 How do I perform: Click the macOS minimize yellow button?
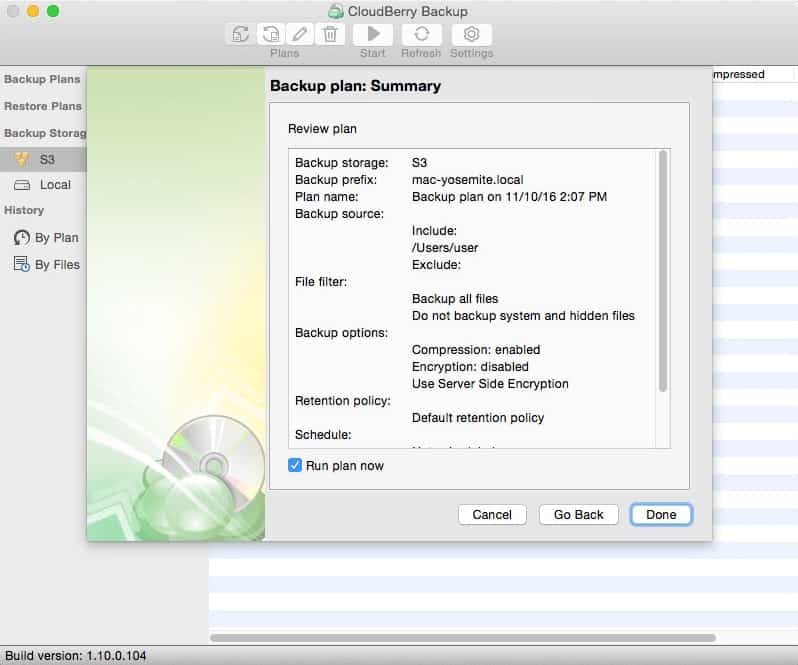[33, 11]
